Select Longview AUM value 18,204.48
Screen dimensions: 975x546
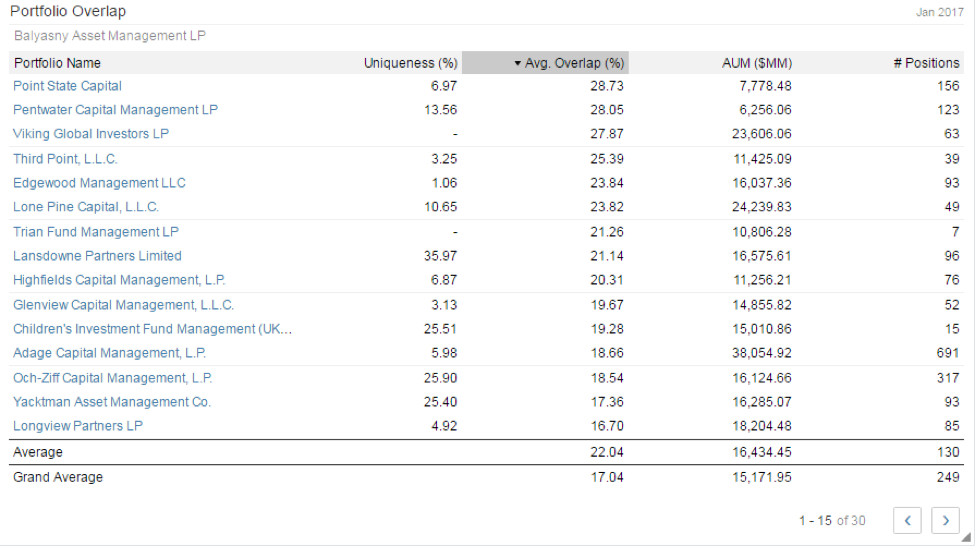pos(762,426)
